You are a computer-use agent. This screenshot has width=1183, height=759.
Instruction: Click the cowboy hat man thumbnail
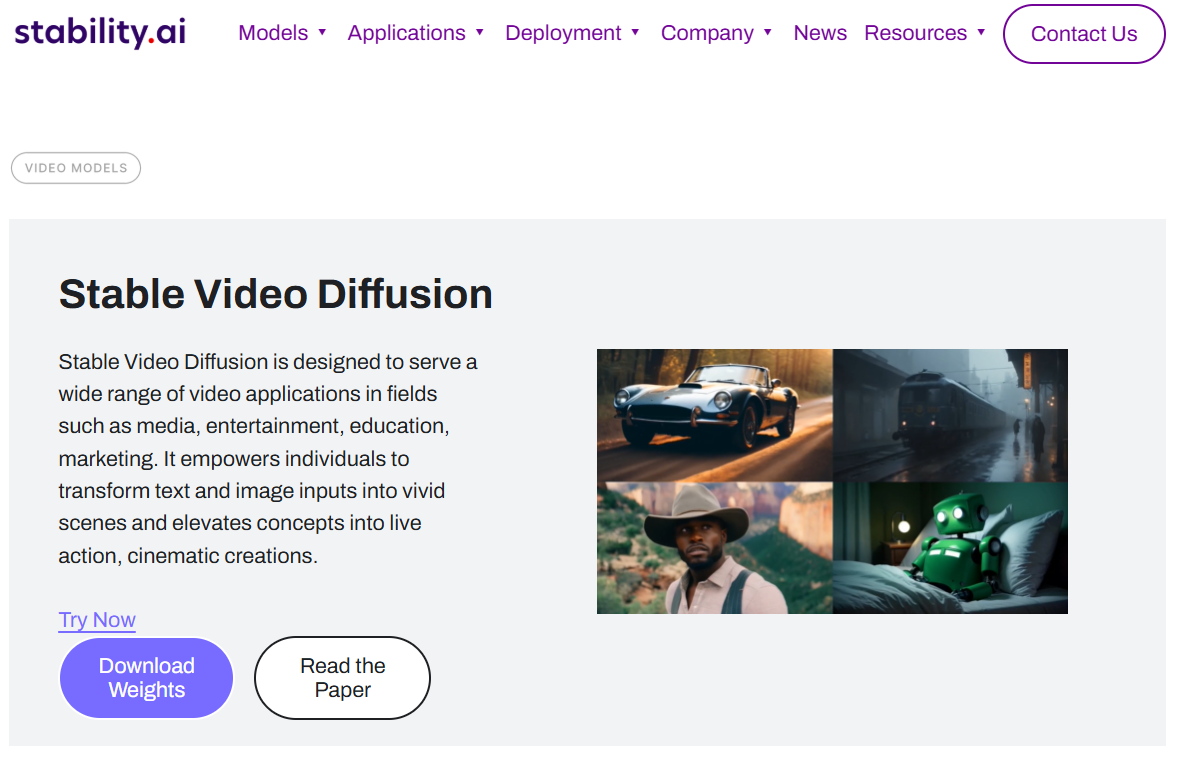[x=714, y=546]
